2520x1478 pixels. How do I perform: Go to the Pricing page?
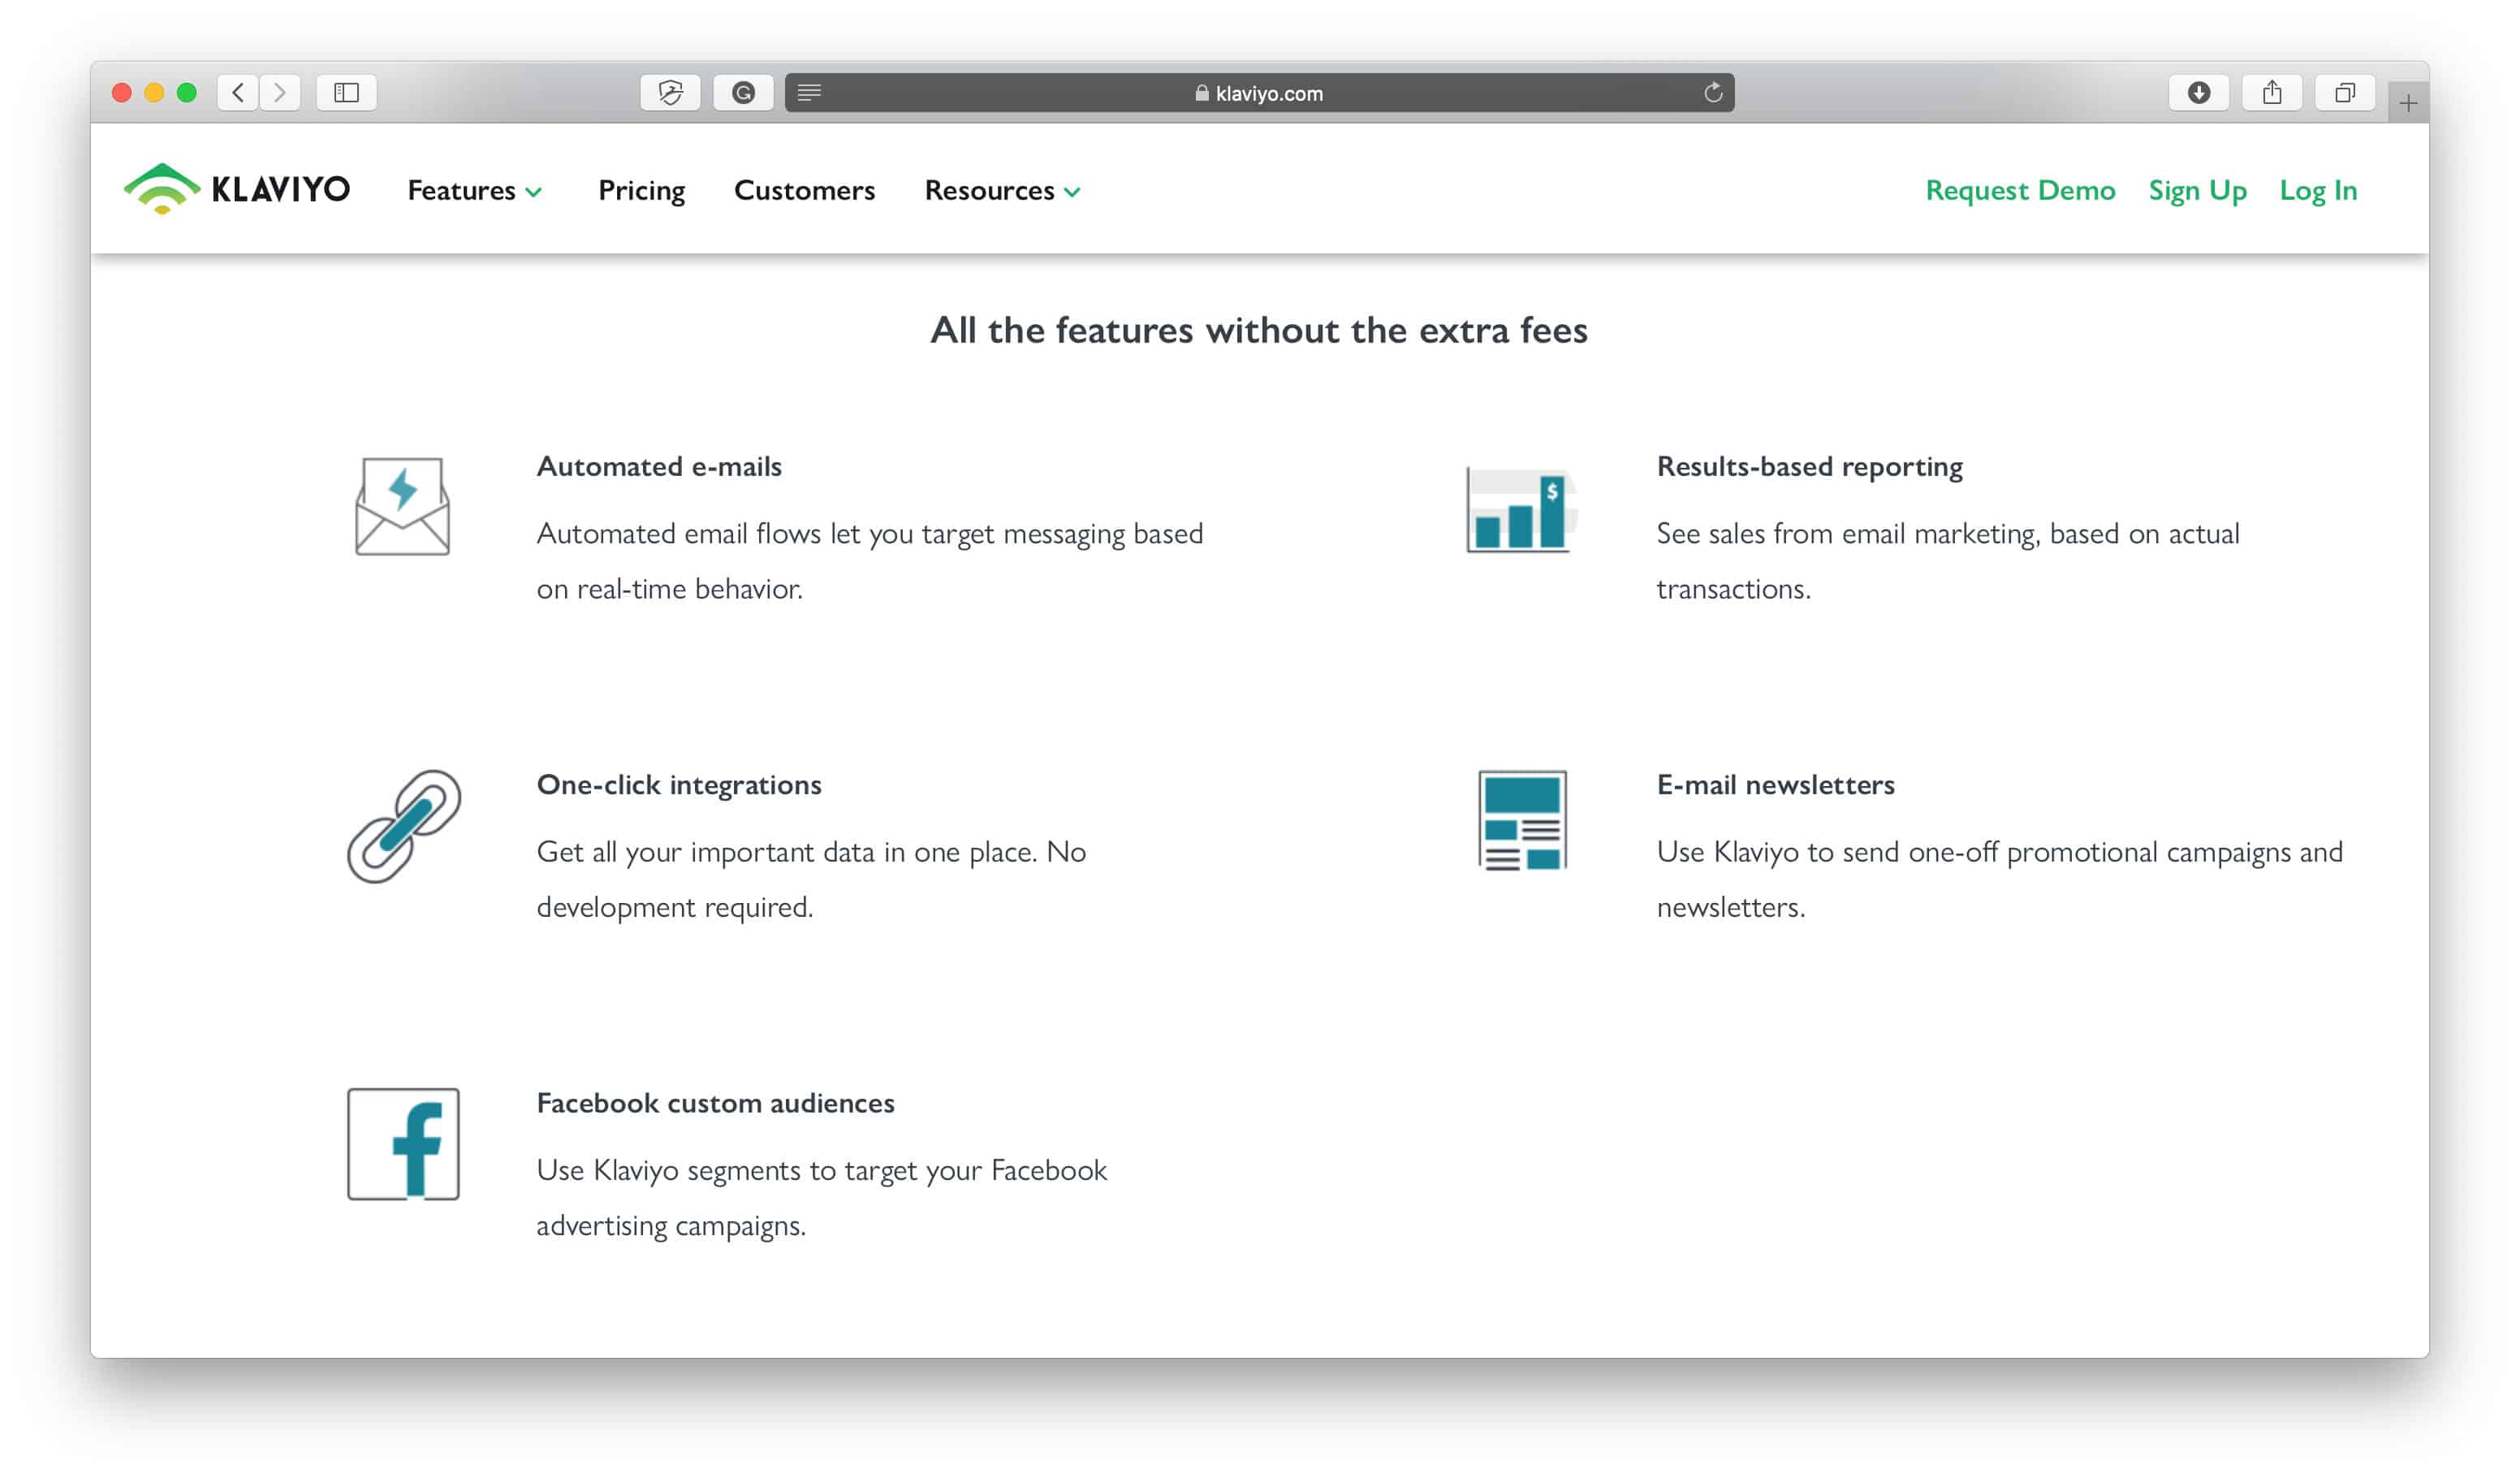click(x=641, y=190)
